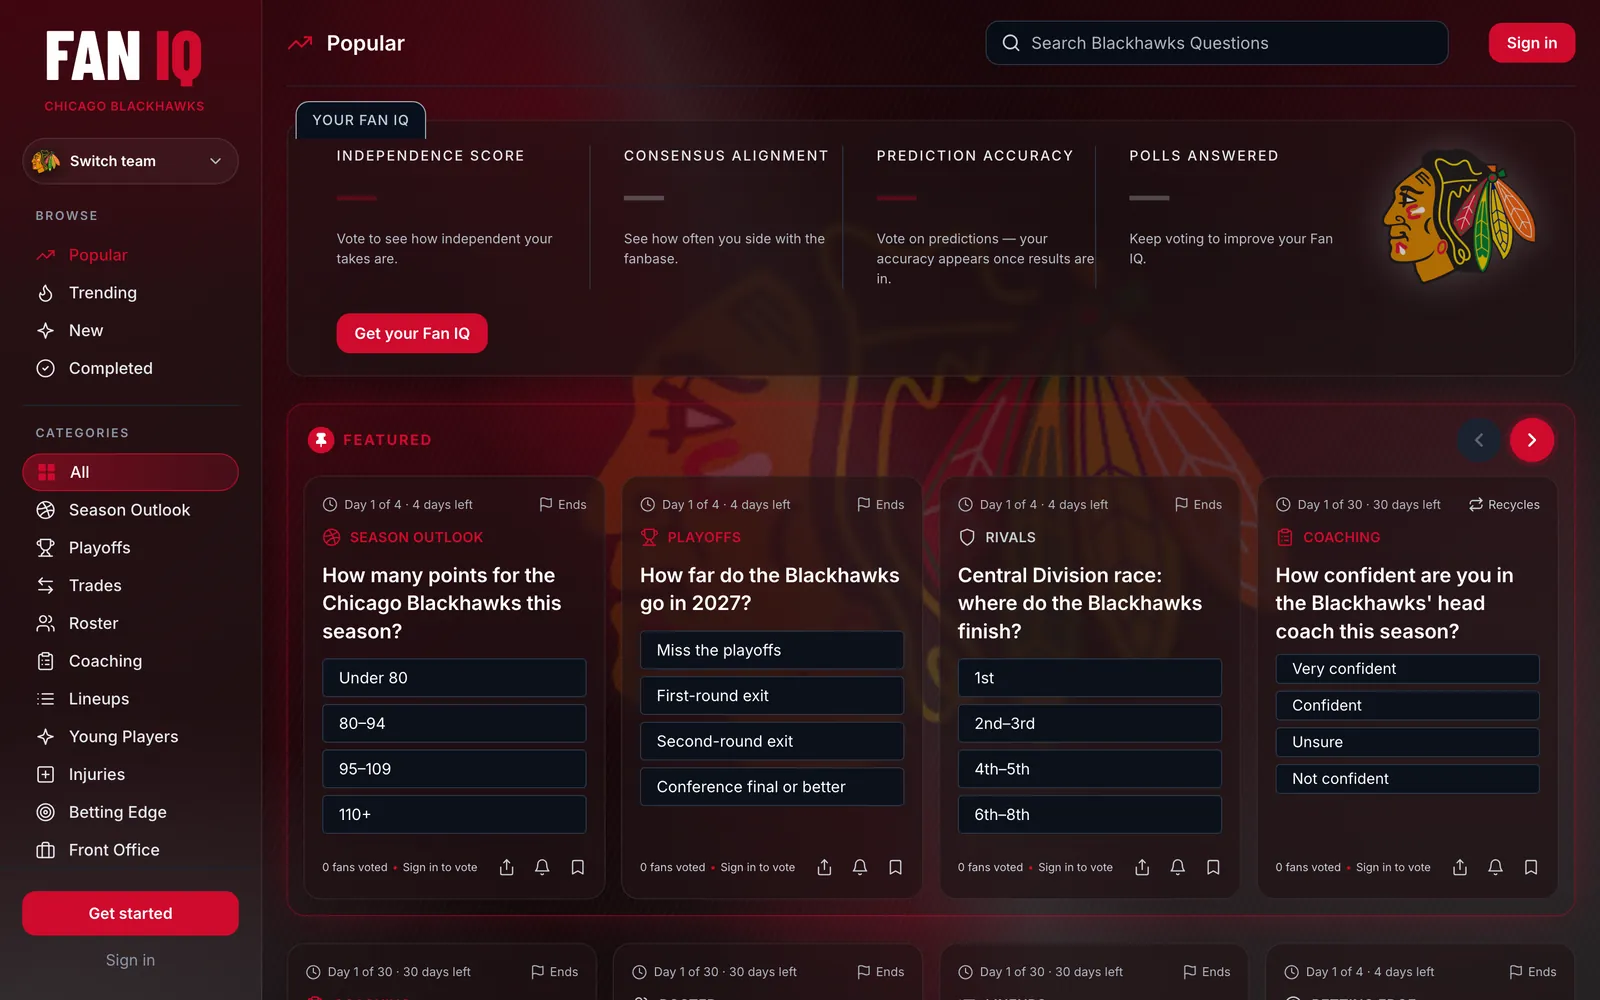
Task: Focus the Search Blackhawks Questions field
Action: (1217, 43)
